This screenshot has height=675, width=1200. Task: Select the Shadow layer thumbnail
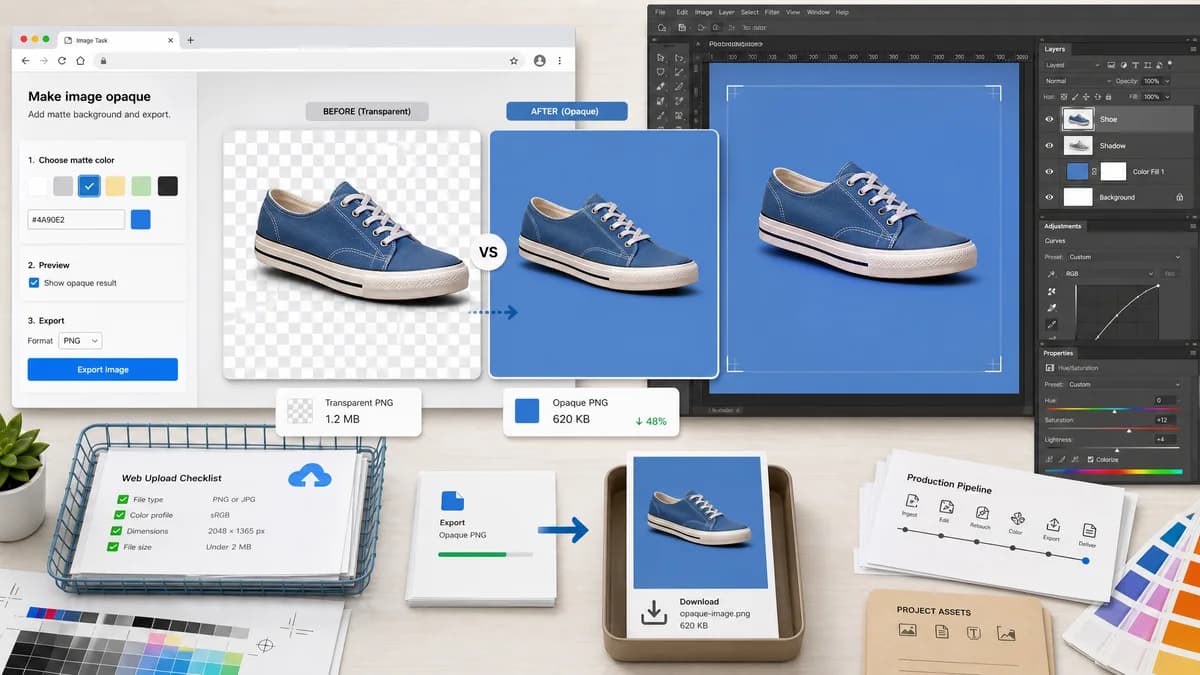tap(1077, 146)
